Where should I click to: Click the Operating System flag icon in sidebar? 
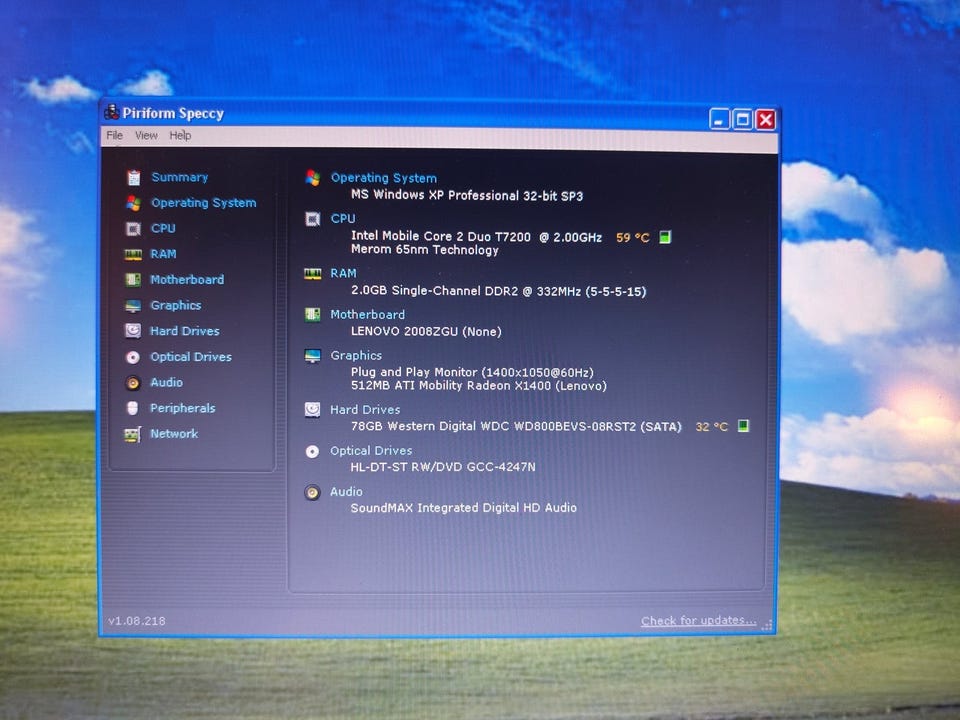click(x=133, y=203)
